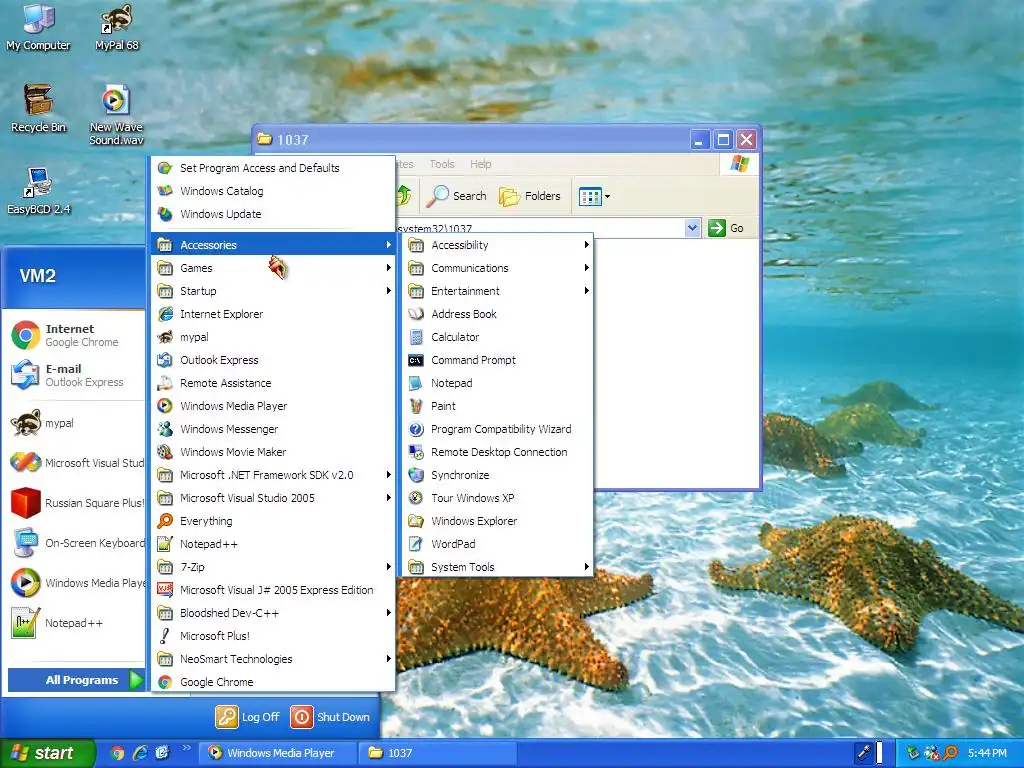Toggle Folders pane in 1037 window
1024x768 pixels.
[x=530, y=196]
